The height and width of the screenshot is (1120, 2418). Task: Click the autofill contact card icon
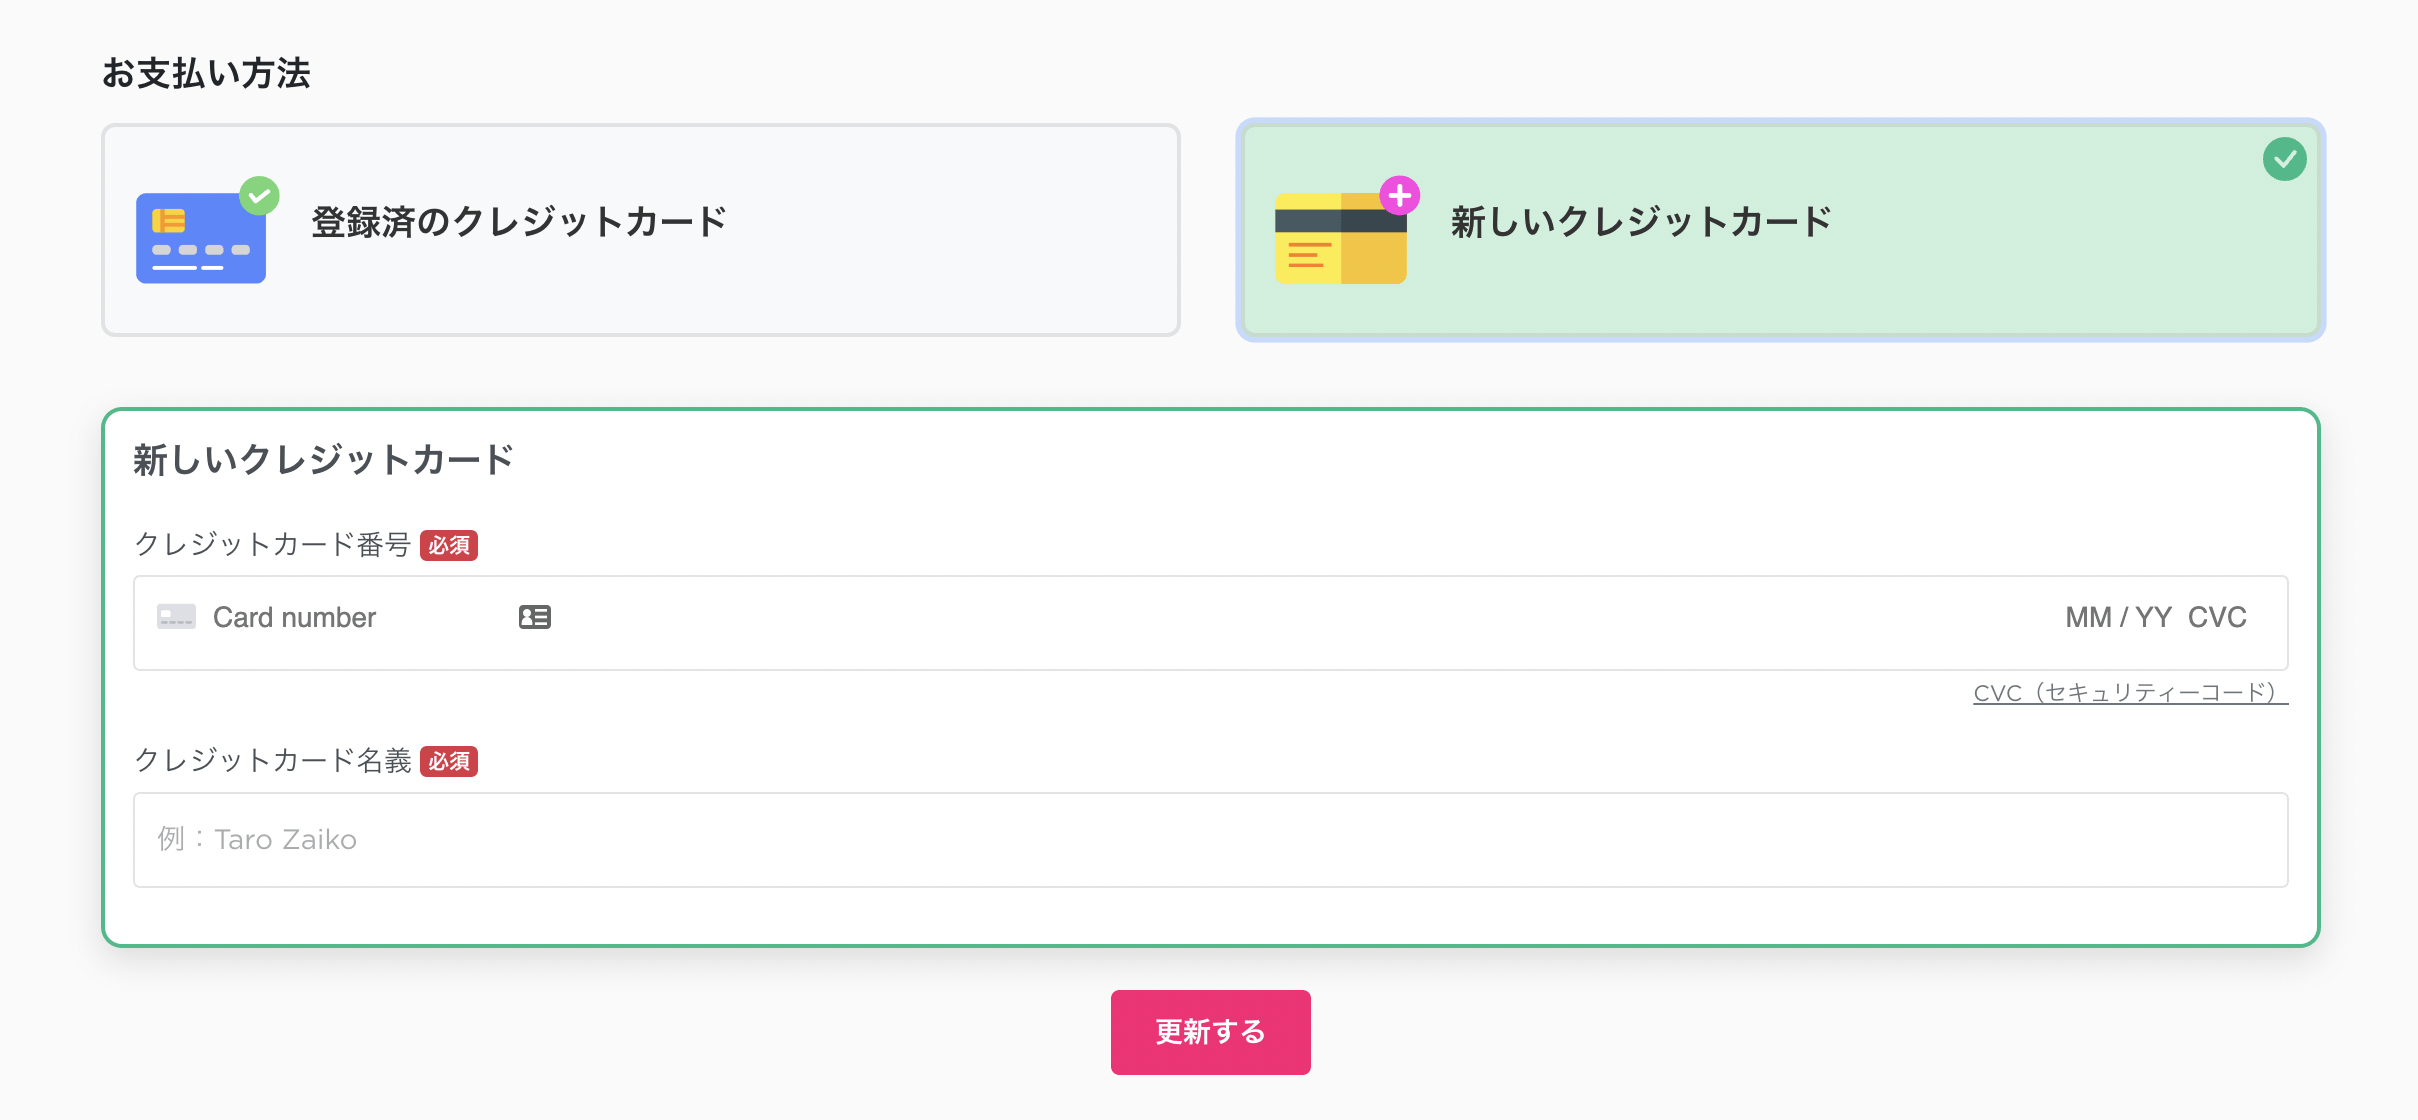coord(535,617)
